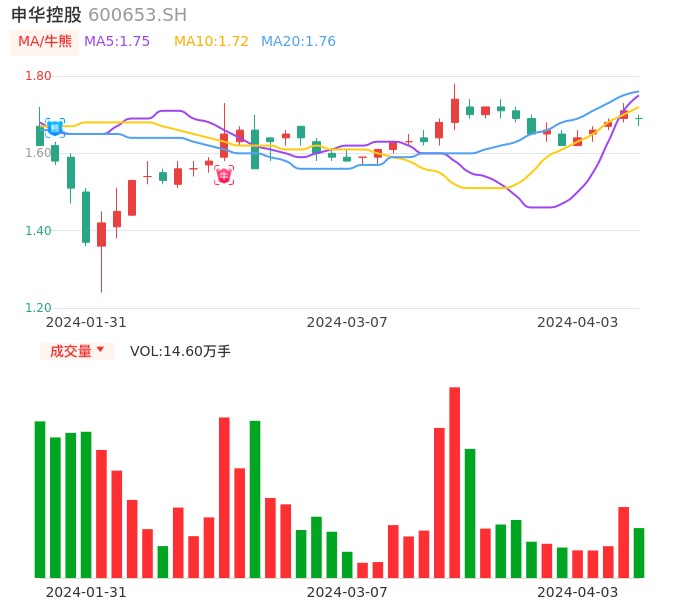Click the 1.80 price axis label
Viewport: 686px width, 606px height.
pos(38,76)
